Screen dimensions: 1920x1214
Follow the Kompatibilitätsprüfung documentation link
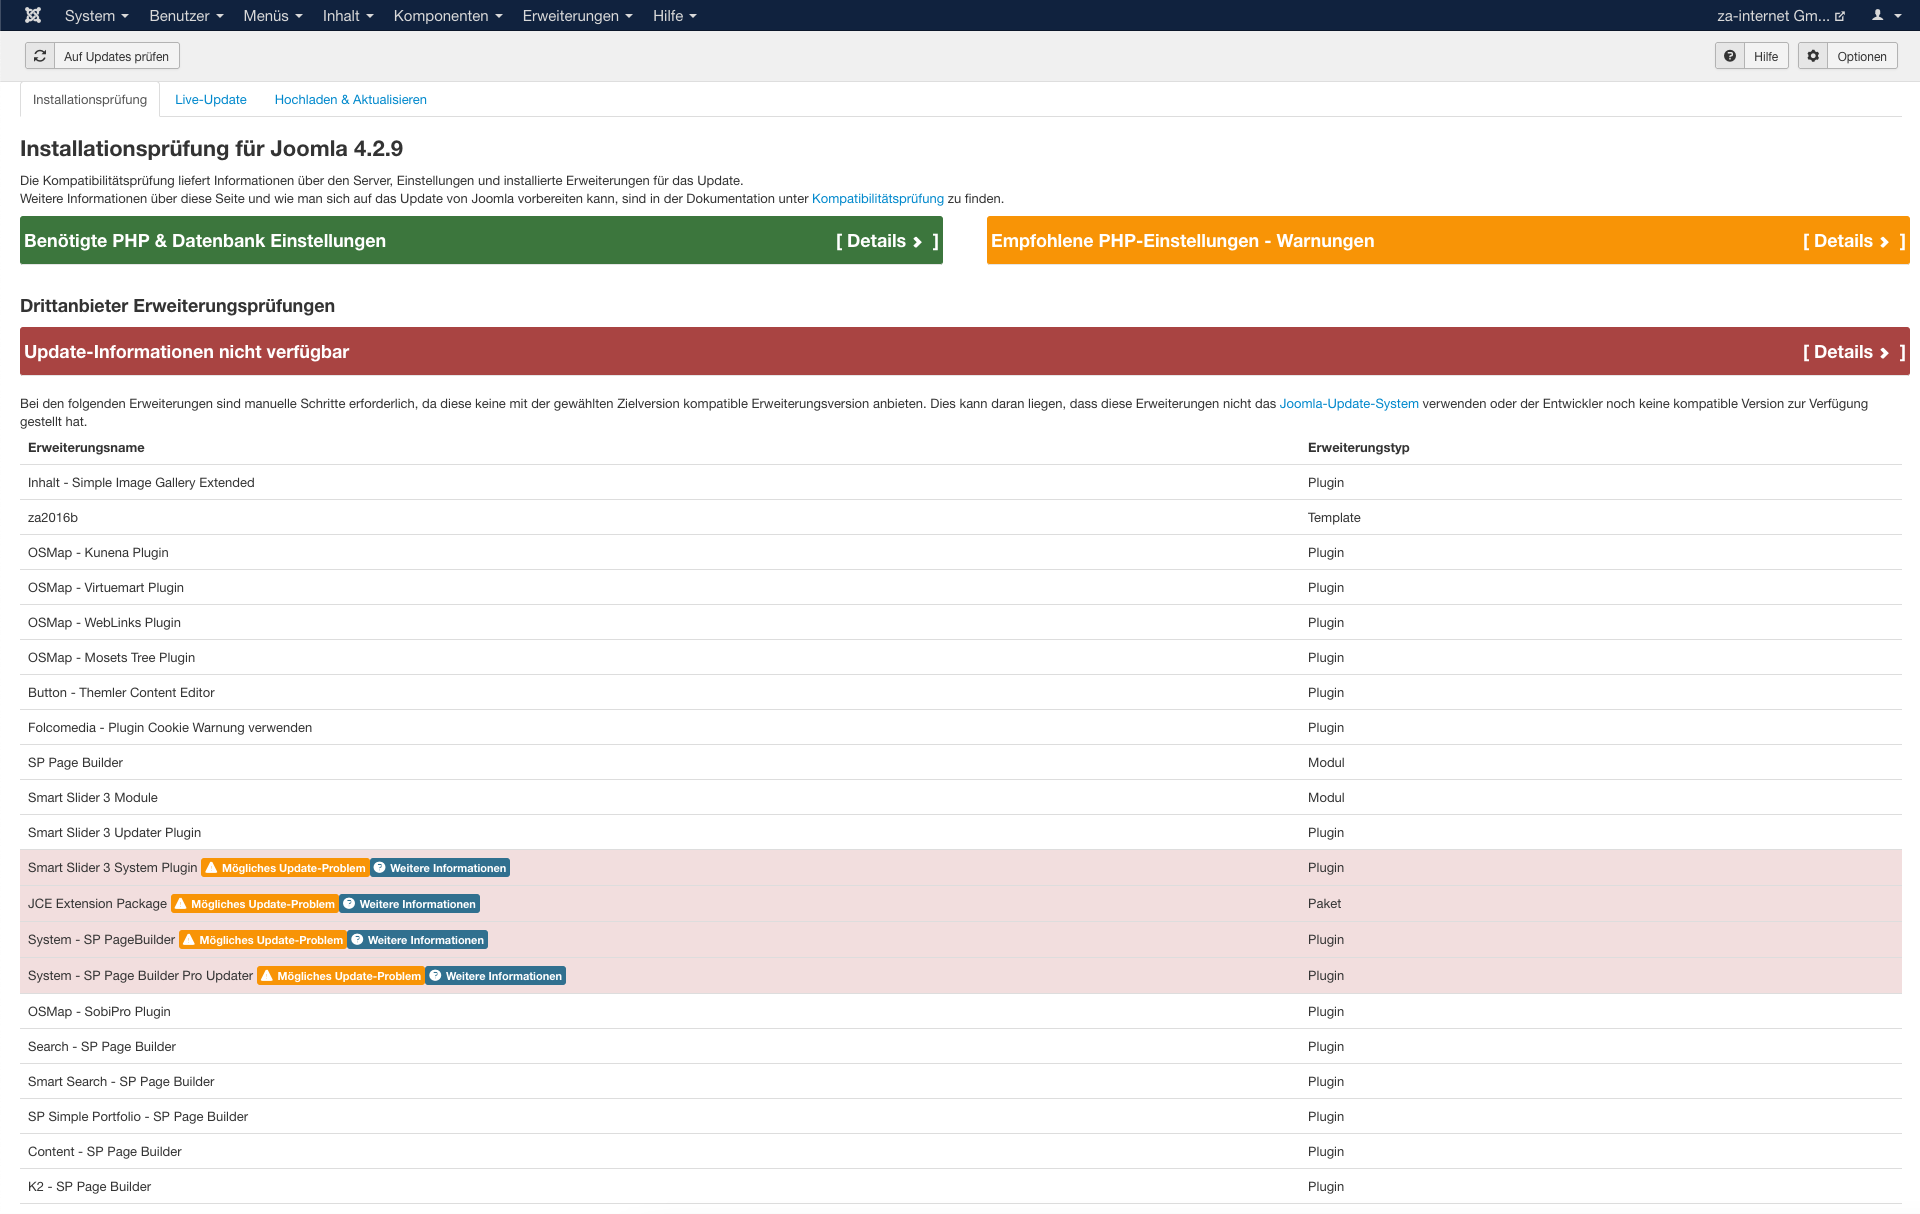tap(878, 199)
